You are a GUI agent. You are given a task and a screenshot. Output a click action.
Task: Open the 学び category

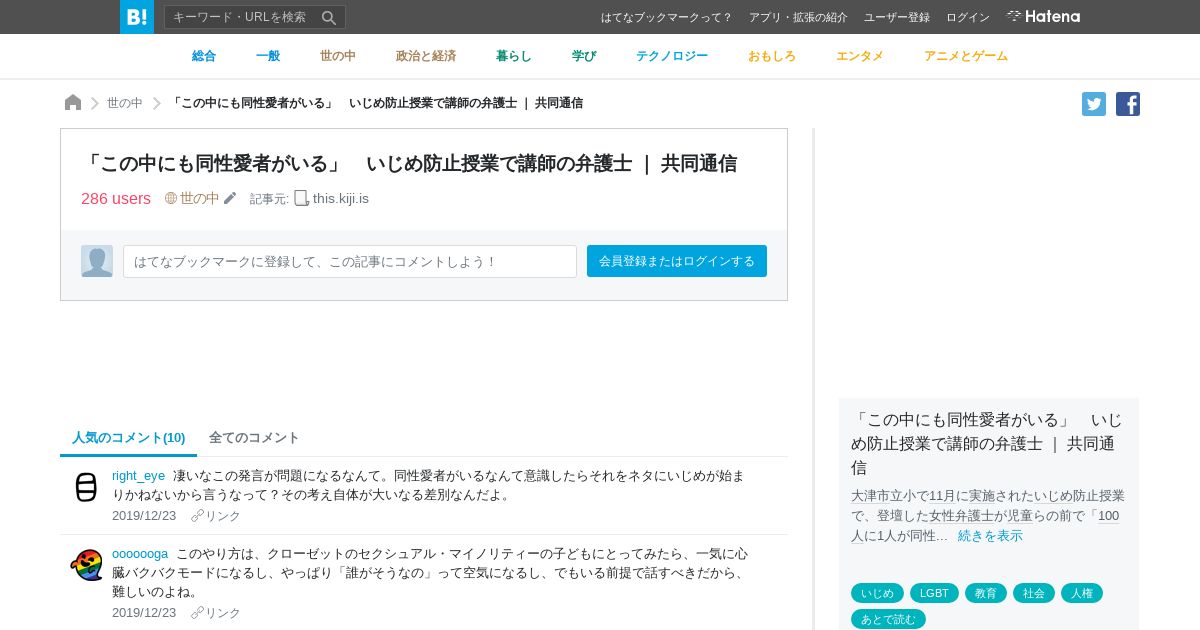click(584, 56)
